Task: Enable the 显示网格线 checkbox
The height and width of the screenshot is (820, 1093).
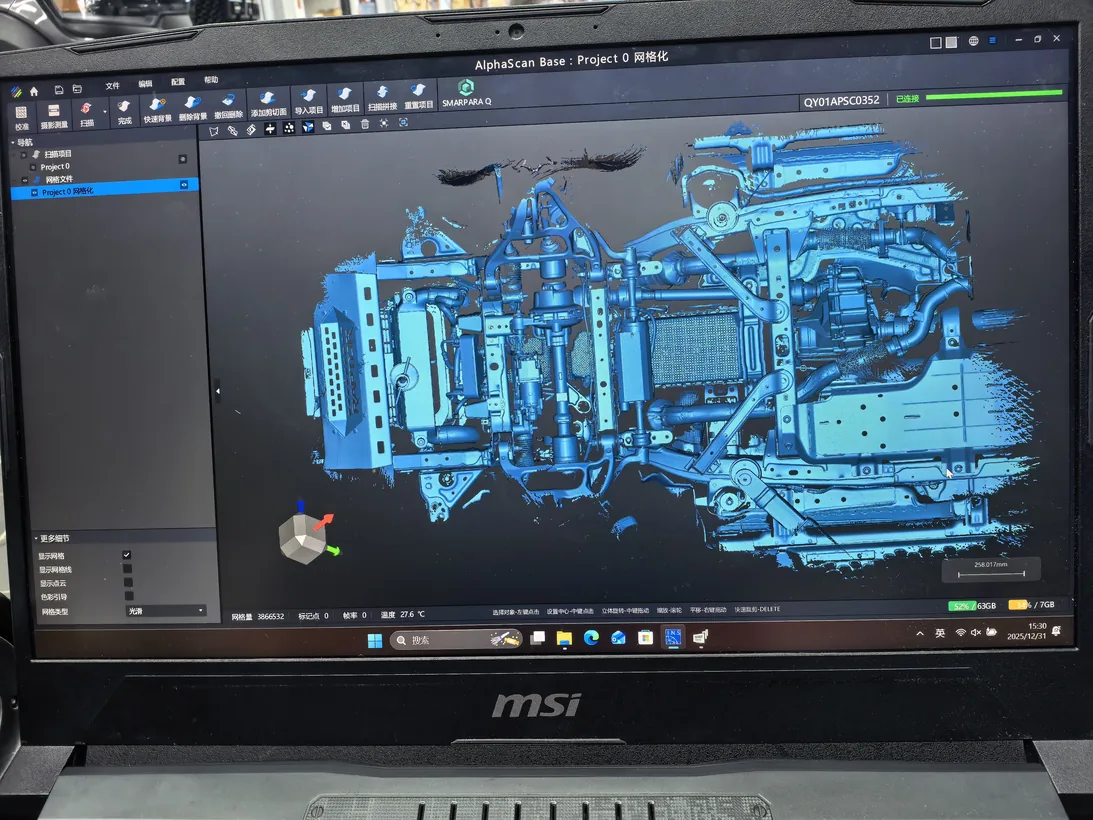Action: click(127, 569)
